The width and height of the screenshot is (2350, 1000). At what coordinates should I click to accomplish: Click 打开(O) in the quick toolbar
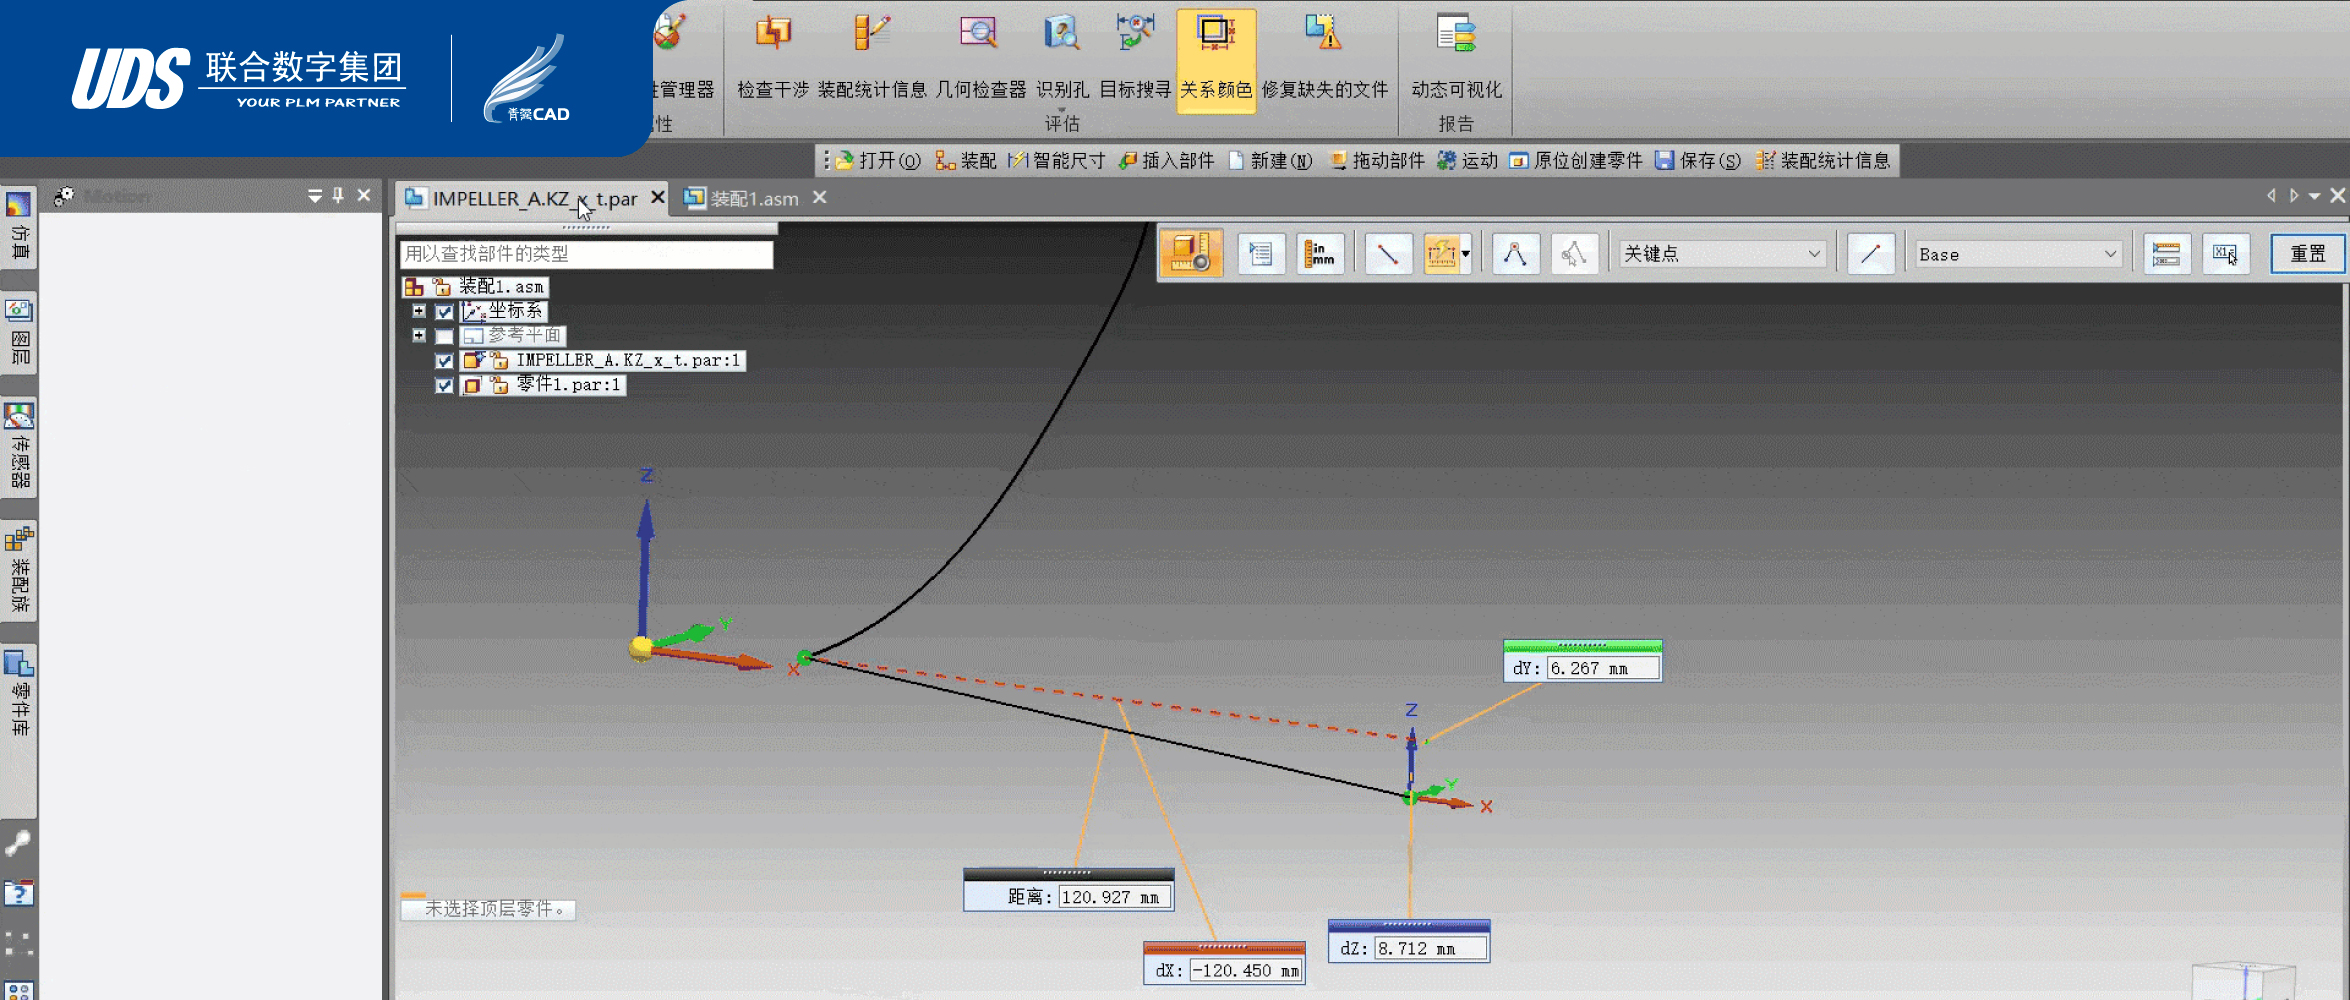[x=878, y=161]
